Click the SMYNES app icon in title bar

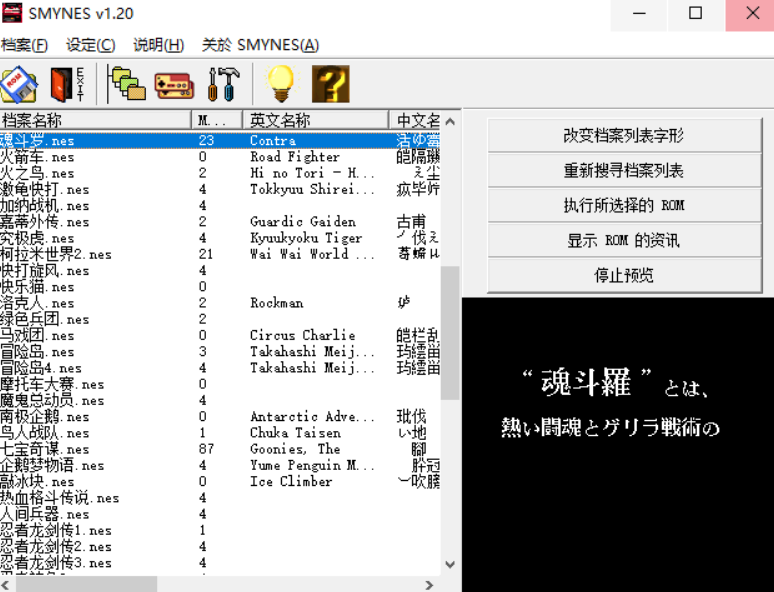(12, 13)
